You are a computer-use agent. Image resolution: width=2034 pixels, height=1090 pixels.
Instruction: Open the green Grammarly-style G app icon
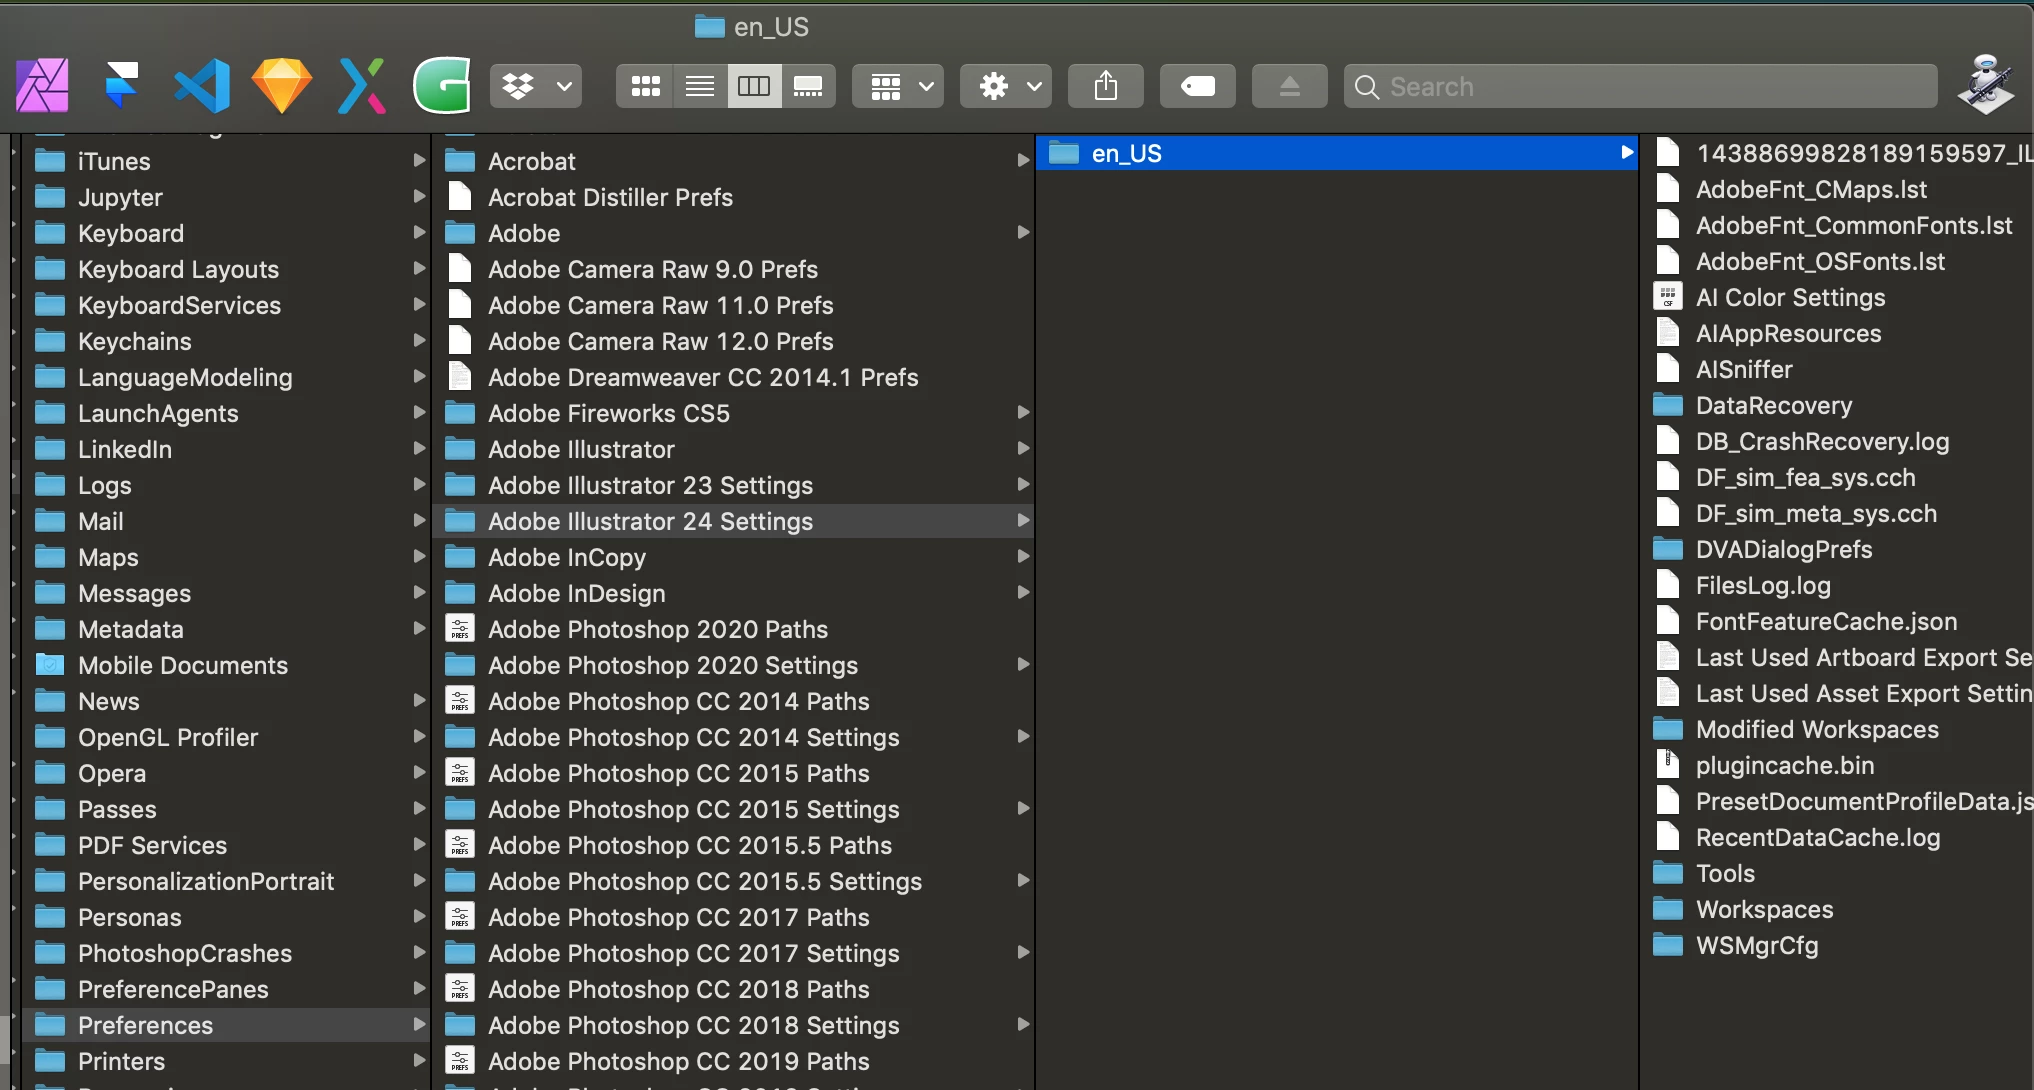[x=441, y=86]
